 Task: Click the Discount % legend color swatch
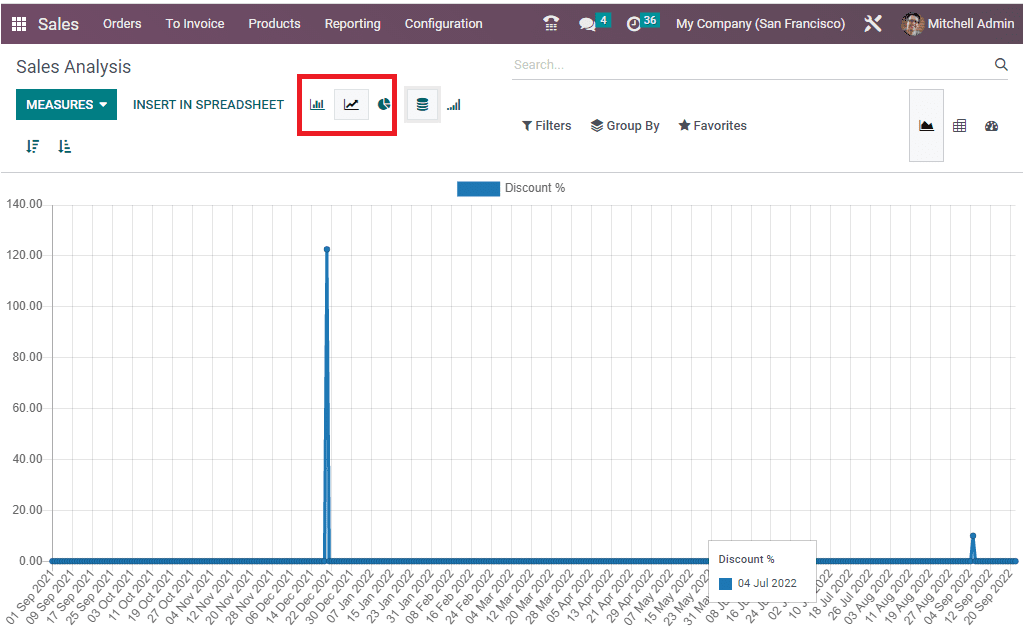(478, 188)
